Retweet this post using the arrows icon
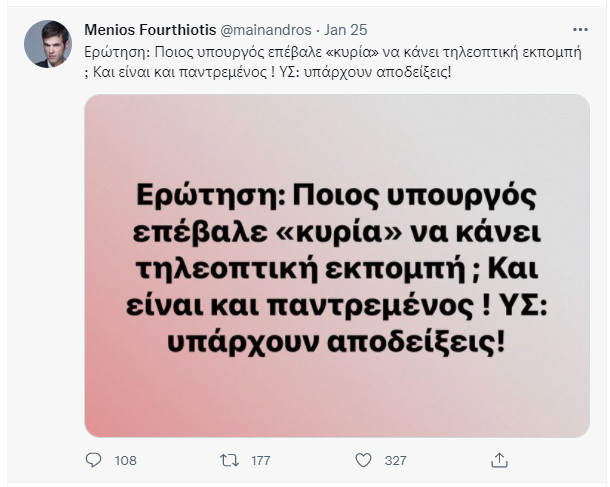Image resolution: width=610 pixels, height=487 pixels. (228, 460)
